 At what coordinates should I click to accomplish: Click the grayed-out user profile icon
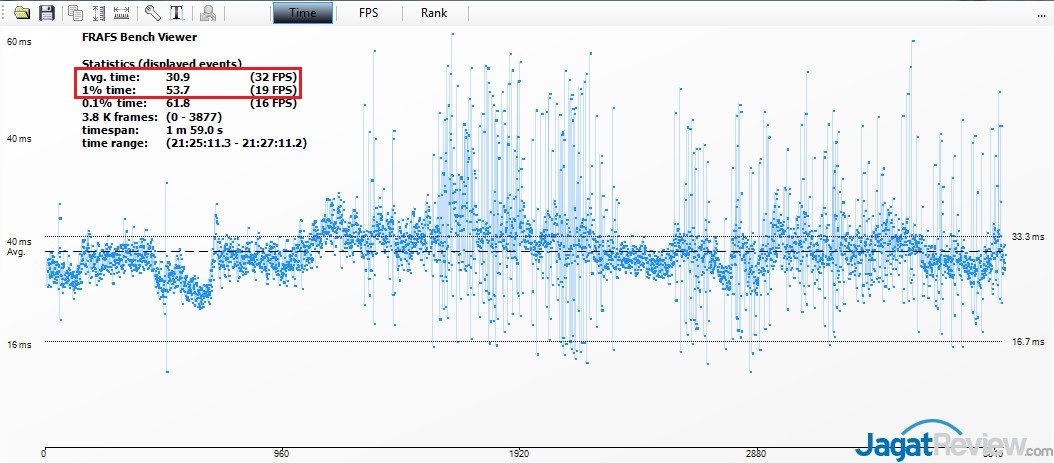[208, 13]
